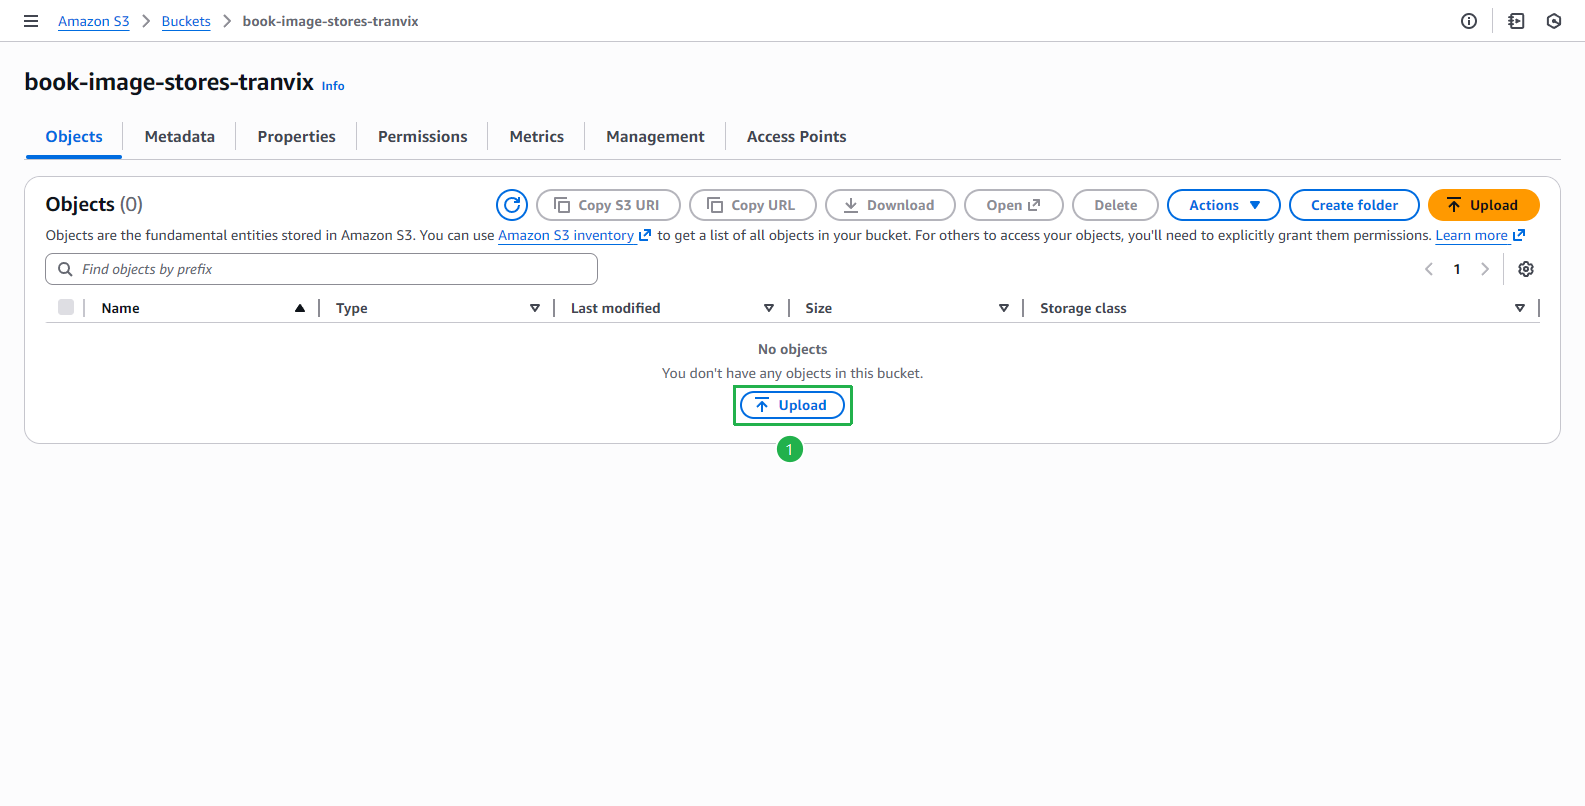The height and width of the screenshot is (806, 1585).
Task: Click the Info link beside bucket name
Action: (333, 86)
